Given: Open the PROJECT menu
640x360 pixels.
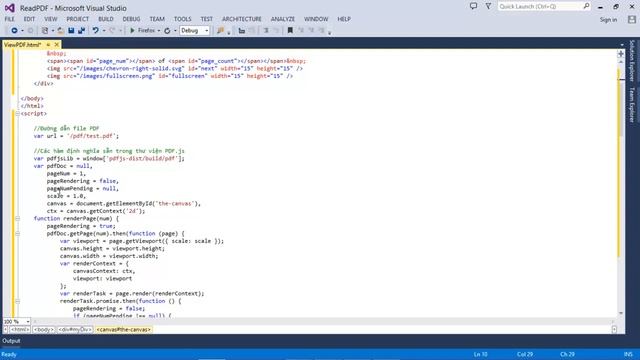Looking at the screenshot, I should 78,19.
